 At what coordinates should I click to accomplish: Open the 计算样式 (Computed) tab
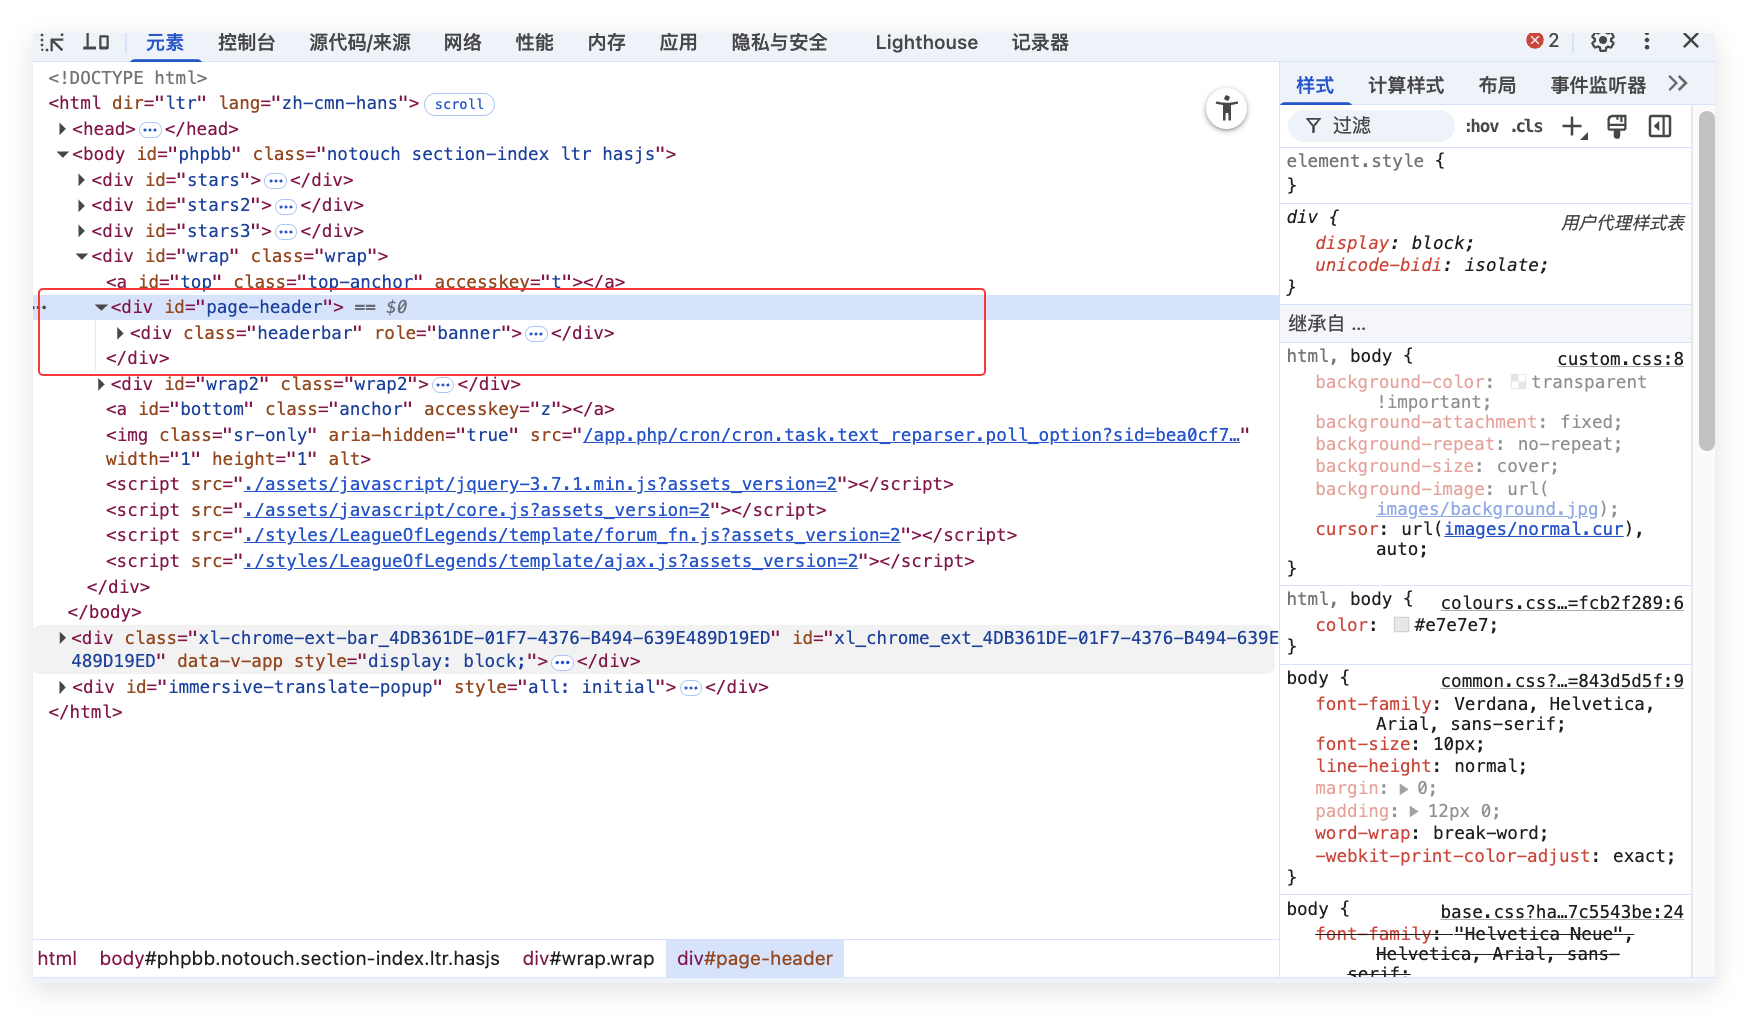click(x=1405, y=85)
